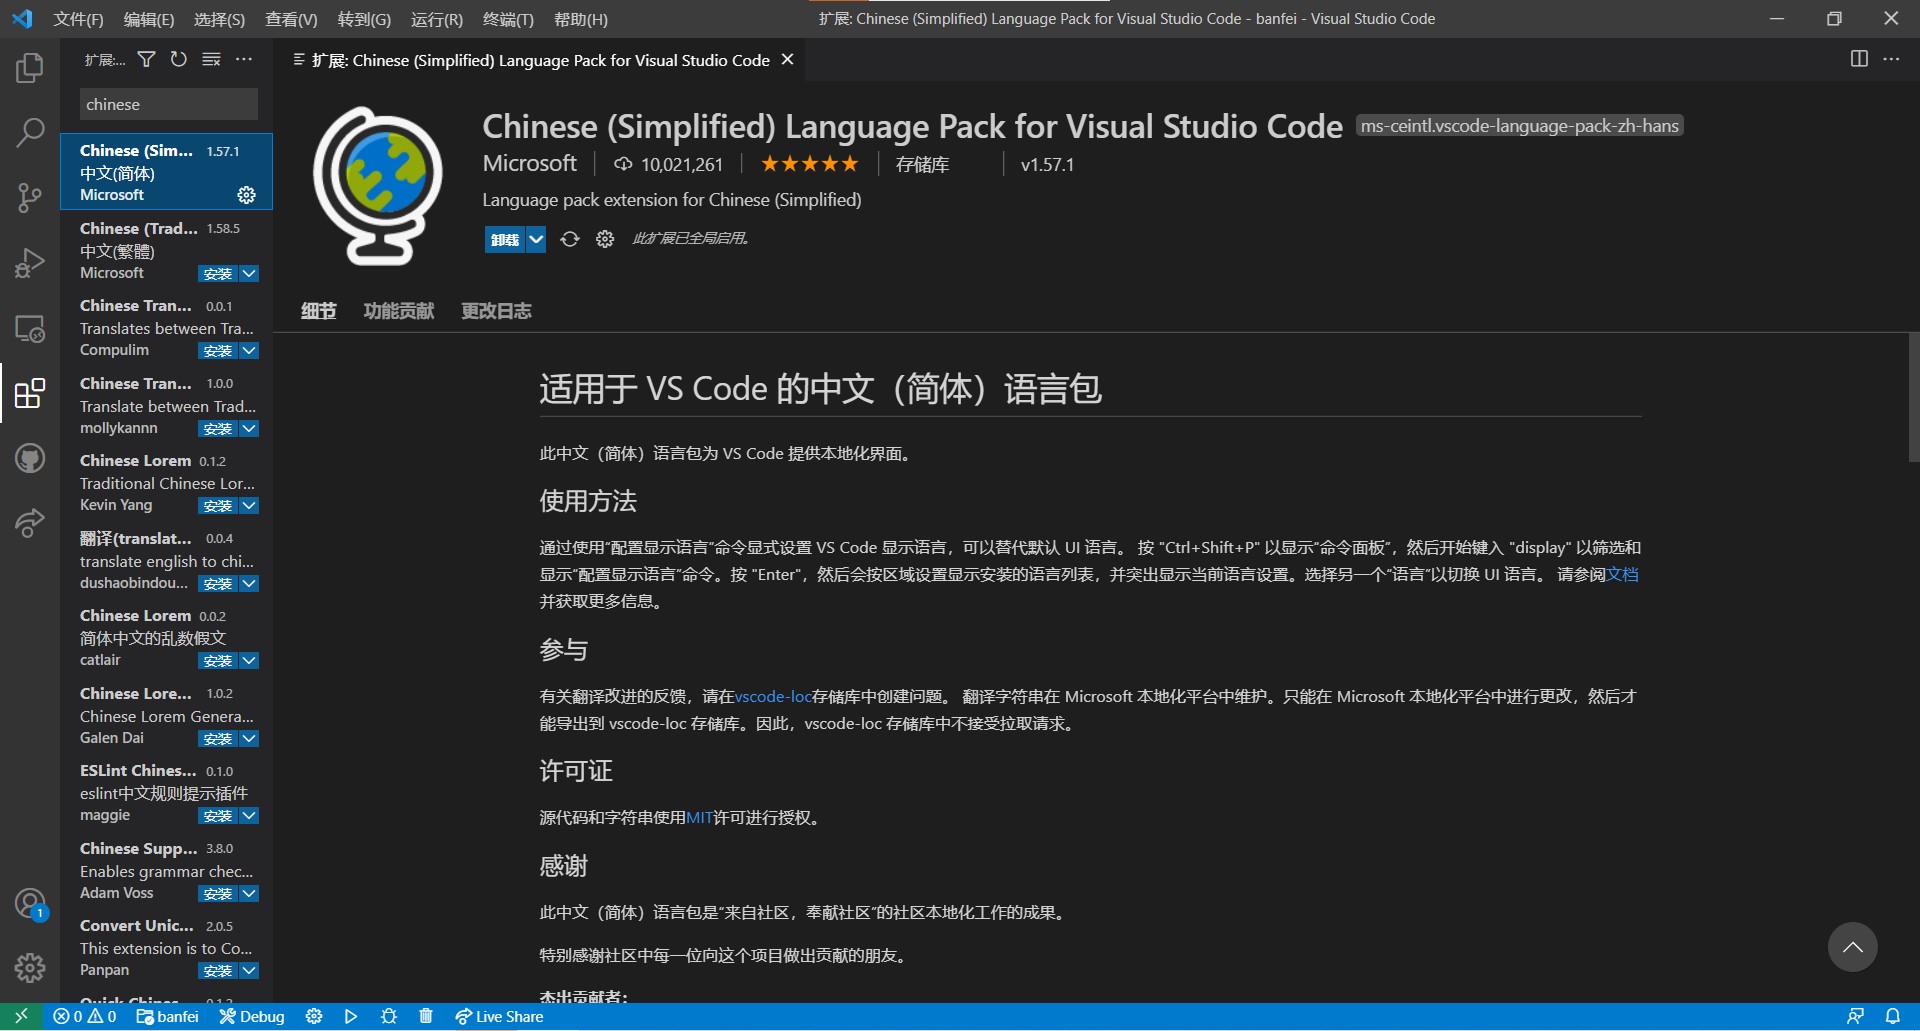Viewport: 1920px width, 1031px height.
Task: Open the 编辑(E) menu
Action: point(149,19)
